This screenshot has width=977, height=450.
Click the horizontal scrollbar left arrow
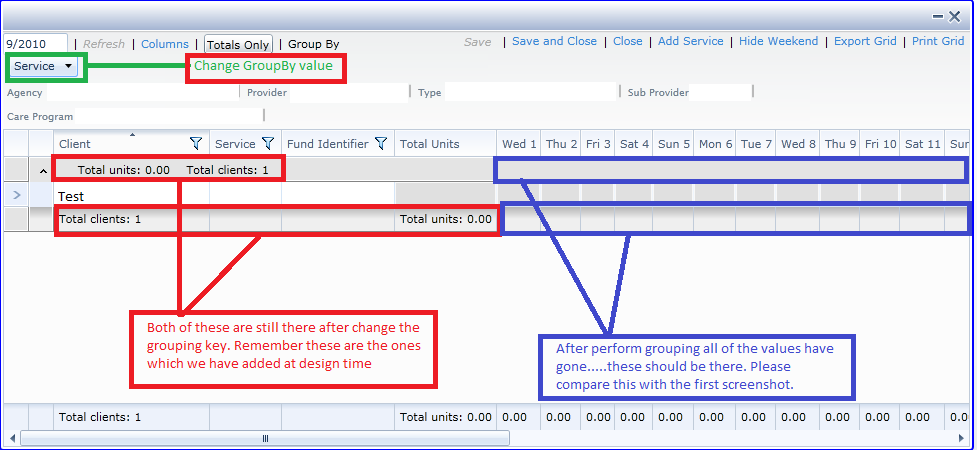(11, 439)
